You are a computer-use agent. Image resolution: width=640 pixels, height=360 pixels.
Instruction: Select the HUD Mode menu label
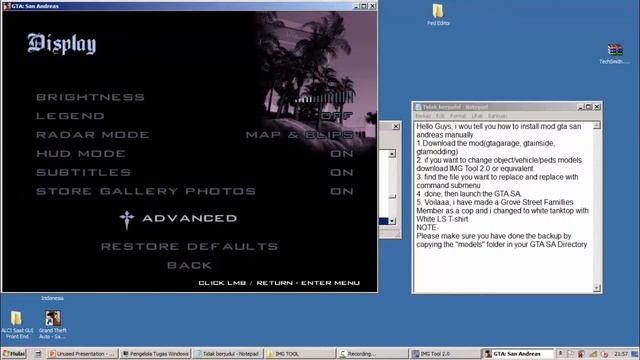pyautogui.click(x=81, y=154)
